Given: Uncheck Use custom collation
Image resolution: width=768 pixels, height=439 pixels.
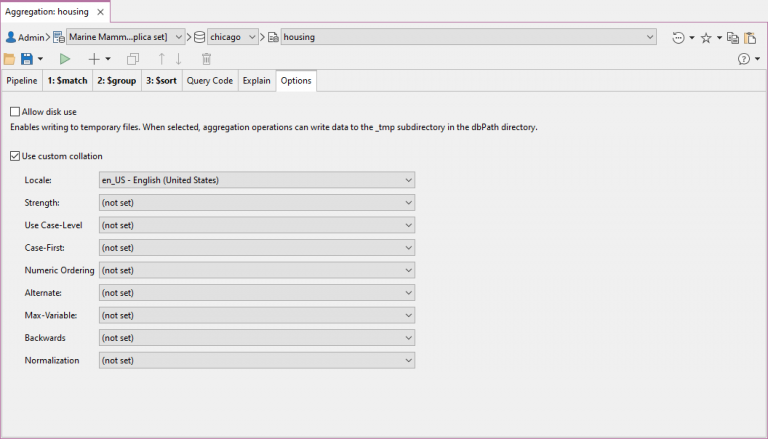Looking at the screenshot, I should tap(15, 156).
